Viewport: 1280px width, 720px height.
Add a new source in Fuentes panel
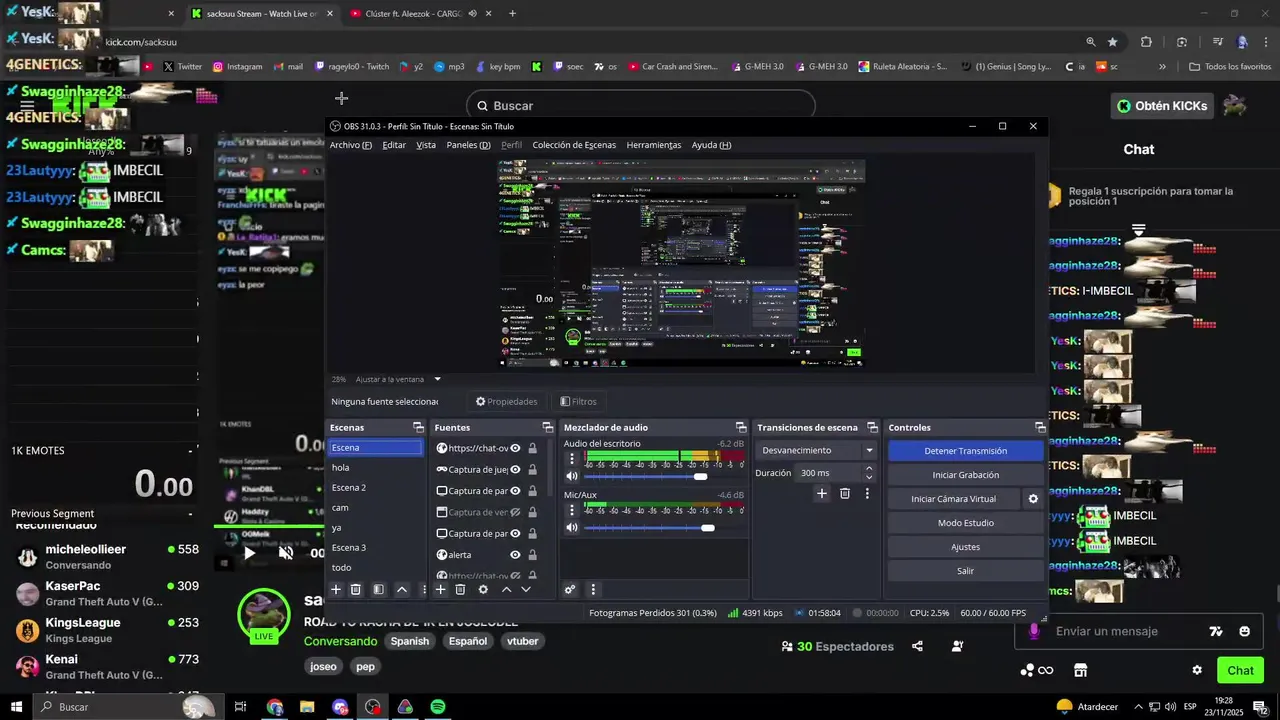click(440, 590)
